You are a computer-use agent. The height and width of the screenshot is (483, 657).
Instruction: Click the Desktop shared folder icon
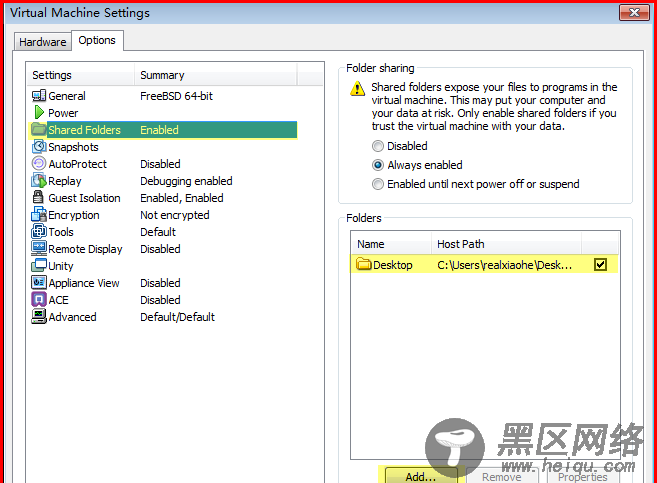[x=364, y=264]
